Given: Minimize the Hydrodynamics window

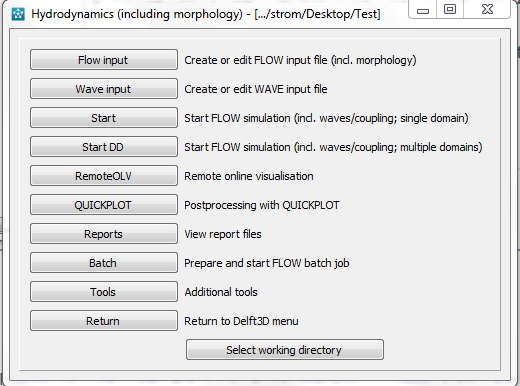Looking at the screenshot, I should pyautogui.click(x=423, y=10).
